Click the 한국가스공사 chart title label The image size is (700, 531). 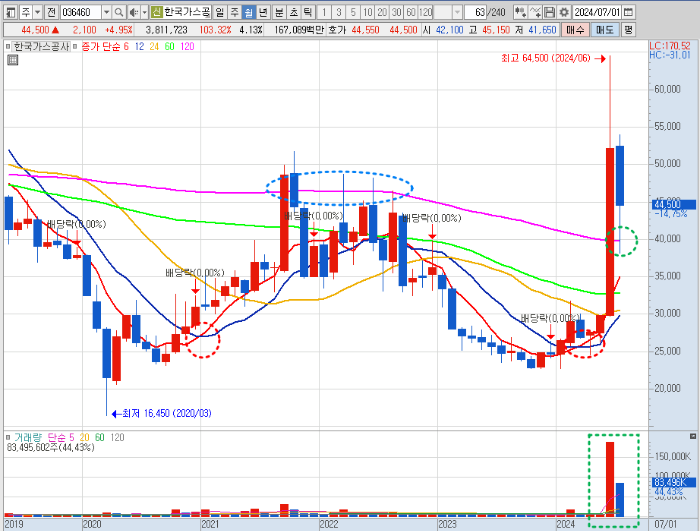[41, 46]
